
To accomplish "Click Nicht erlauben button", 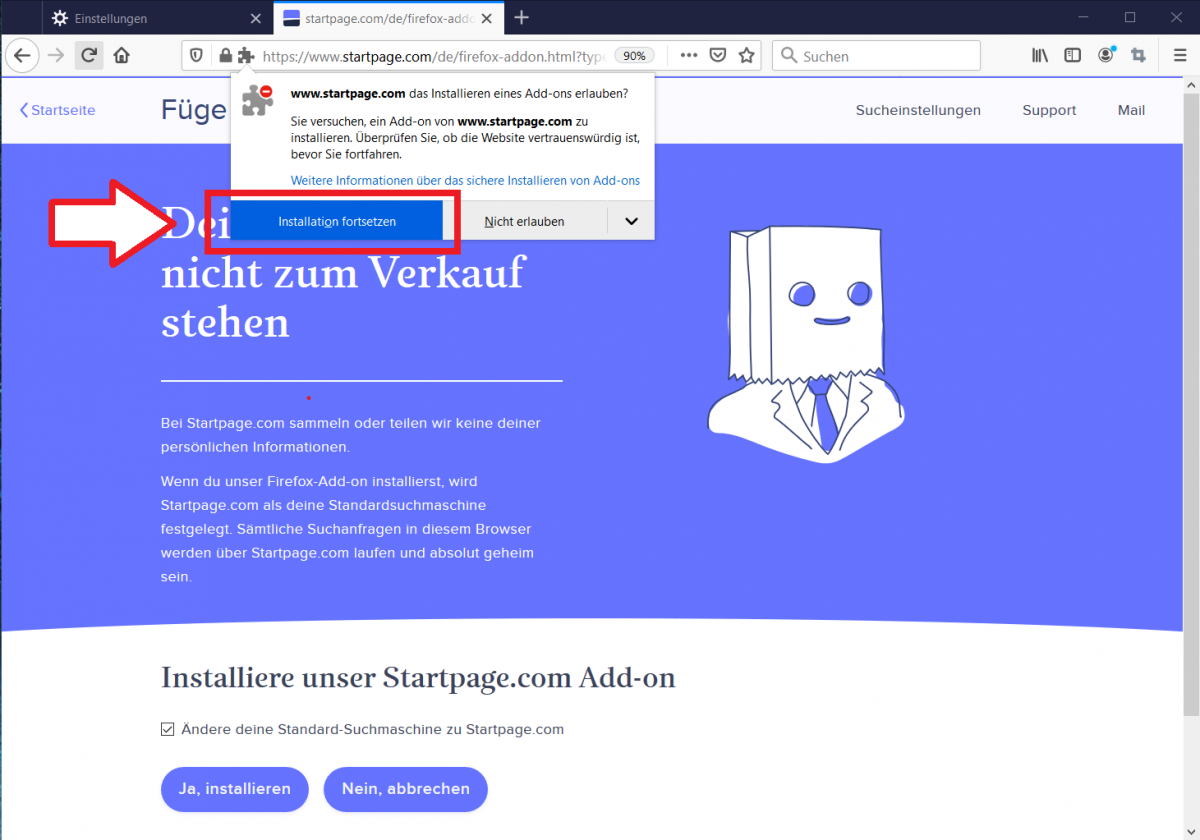I will (x=525, y=221).
